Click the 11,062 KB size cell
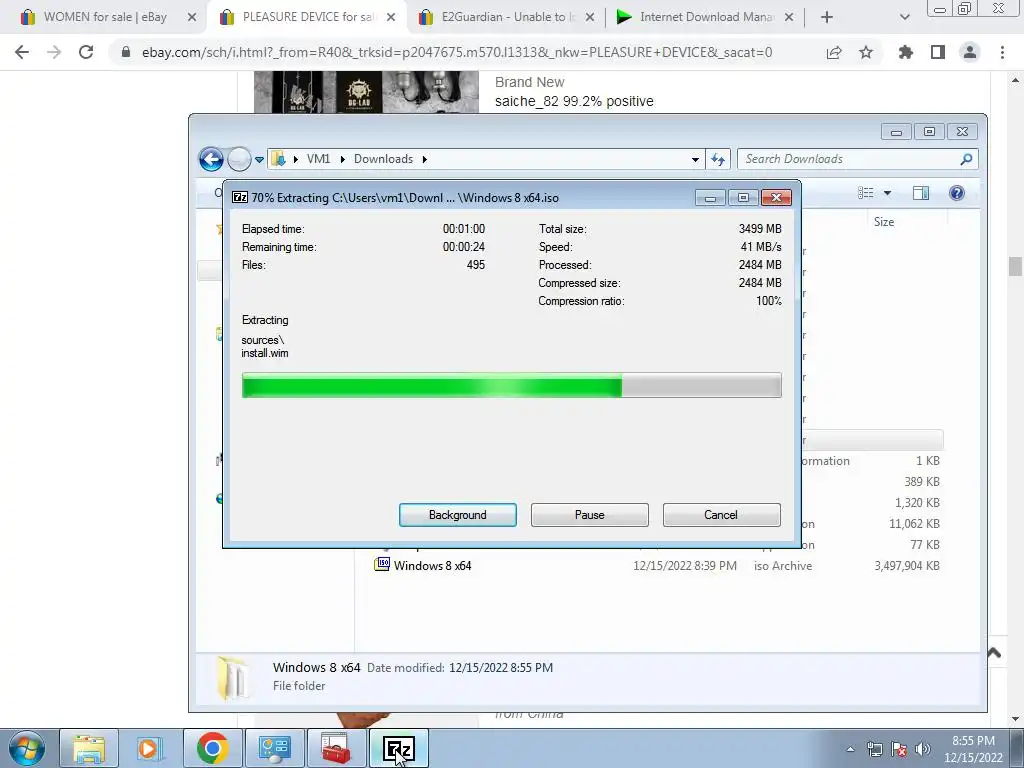 pyautogui.click(x=914, y=524)
